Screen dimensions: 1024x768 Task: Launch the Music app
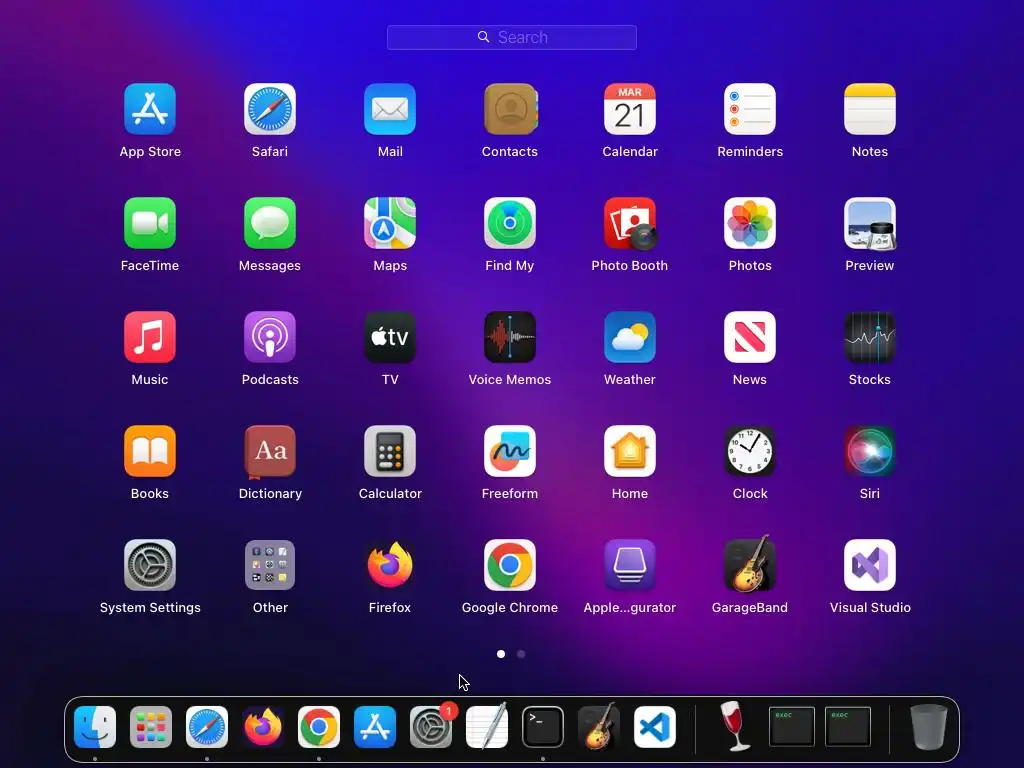point(150,337)
